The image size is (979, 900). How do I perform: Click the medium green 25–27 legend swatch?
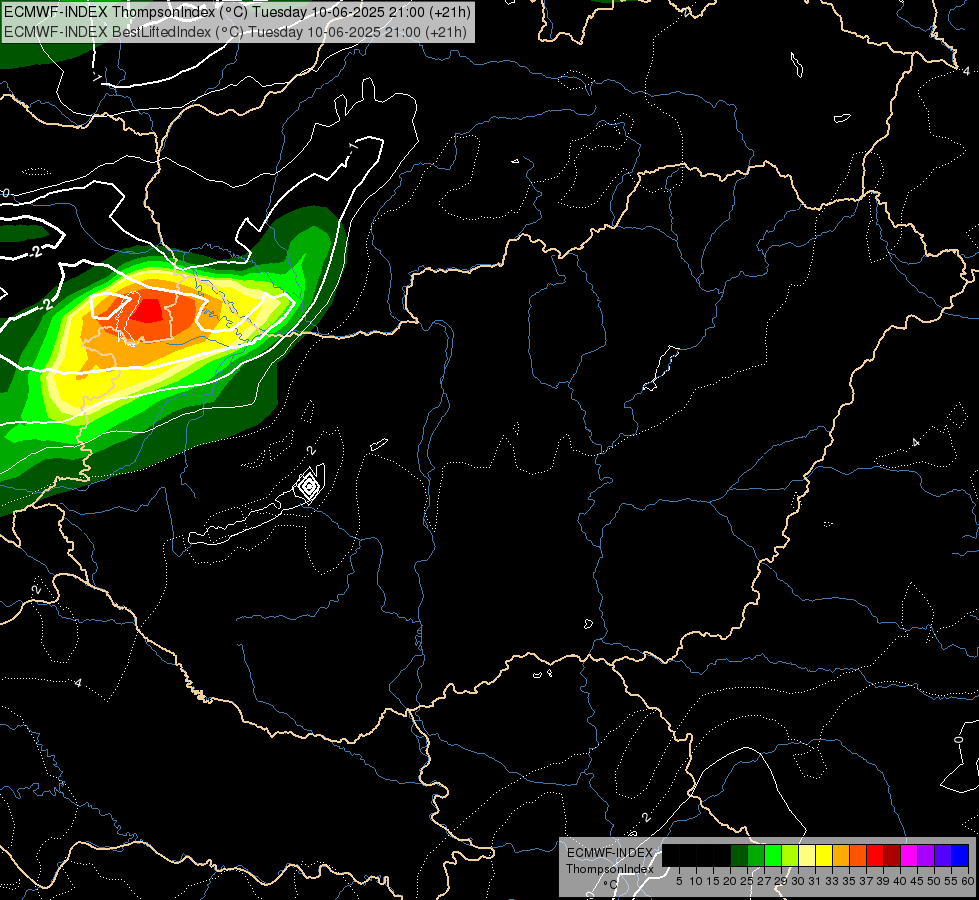(756, 855)
